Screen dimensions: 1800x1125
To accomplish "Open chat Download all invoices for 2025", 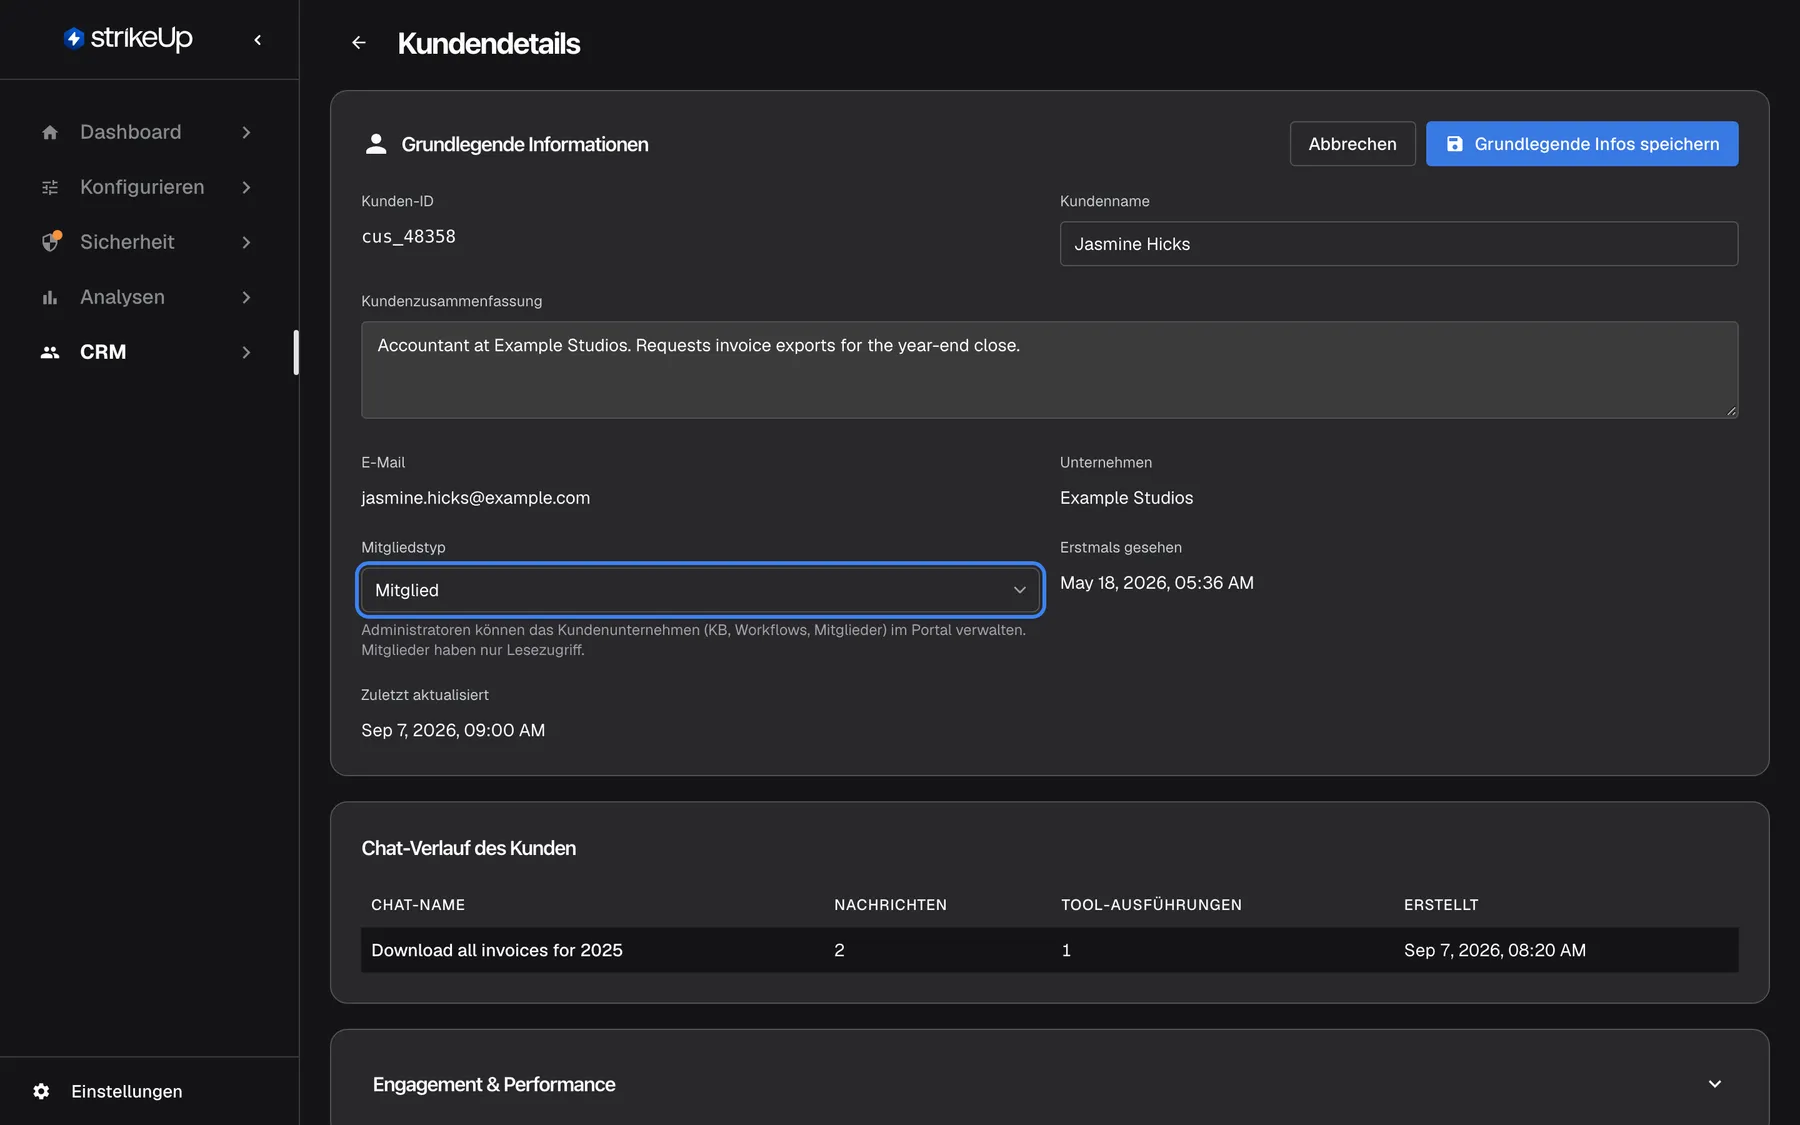I will (x=497, y=950).
